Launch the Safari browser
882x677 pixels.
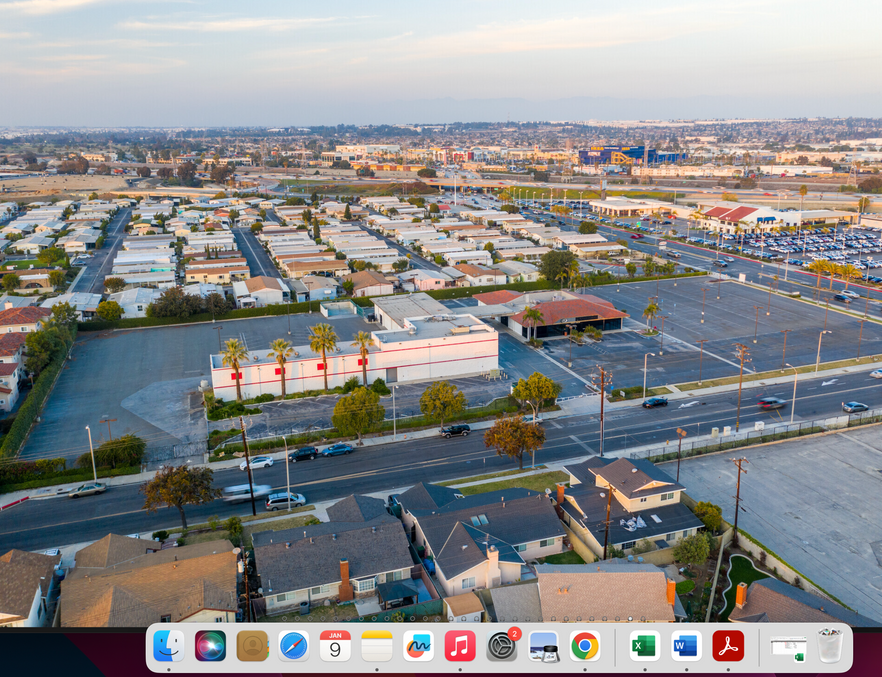(293, 646)
